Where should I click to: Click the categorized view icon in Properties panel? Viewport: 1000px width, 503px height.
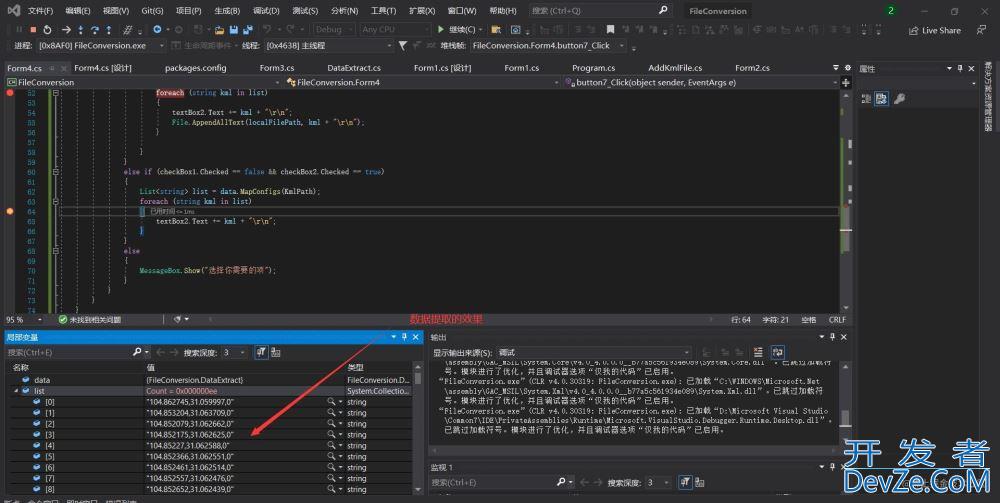coord(866,99)
